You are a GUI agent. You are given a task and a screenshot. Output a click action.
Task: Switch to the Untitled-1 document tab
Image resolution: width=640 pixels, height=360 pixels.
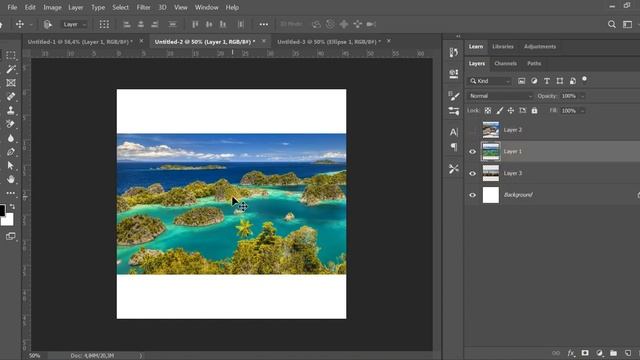pos(80,42)
